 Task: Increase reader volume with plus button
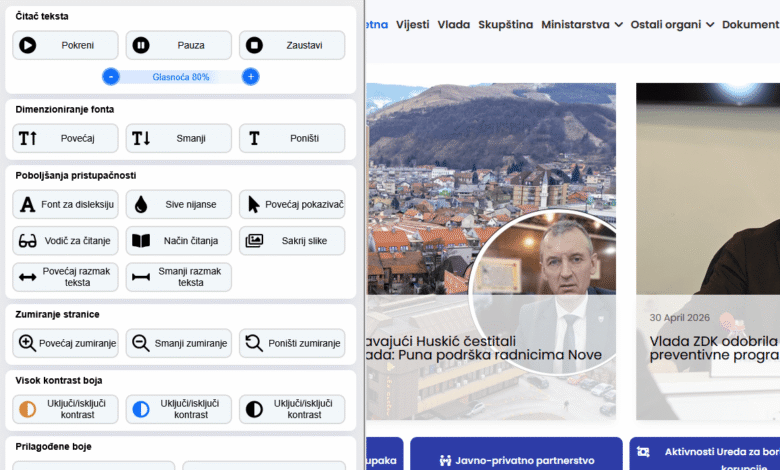[251, 77]
